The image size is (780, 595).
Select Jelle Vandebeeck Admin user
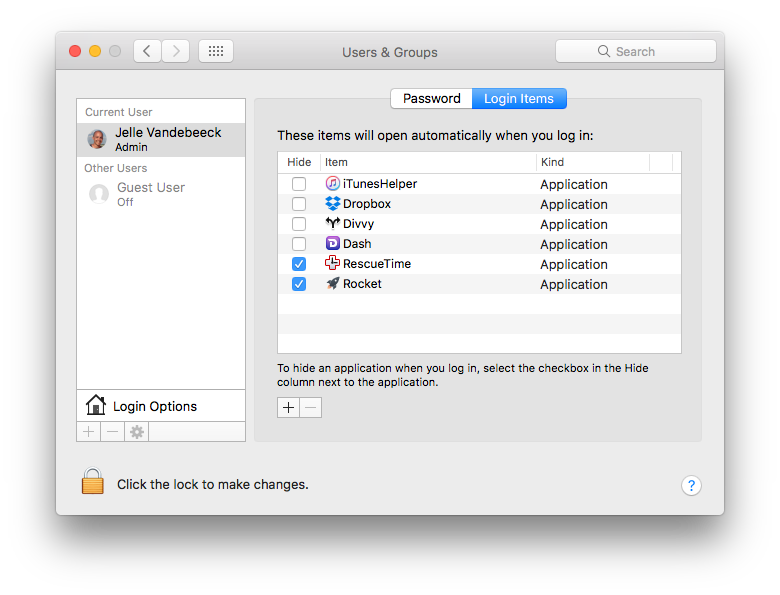(x=161, y=140)
